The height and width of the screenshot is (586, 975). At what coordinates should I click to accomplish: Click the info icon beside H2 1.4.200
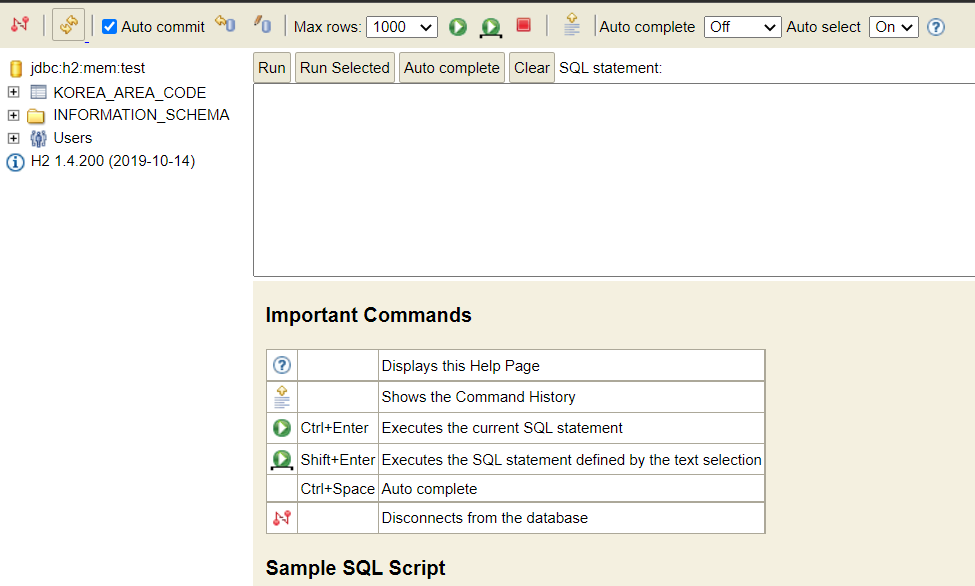coord(16,162)
